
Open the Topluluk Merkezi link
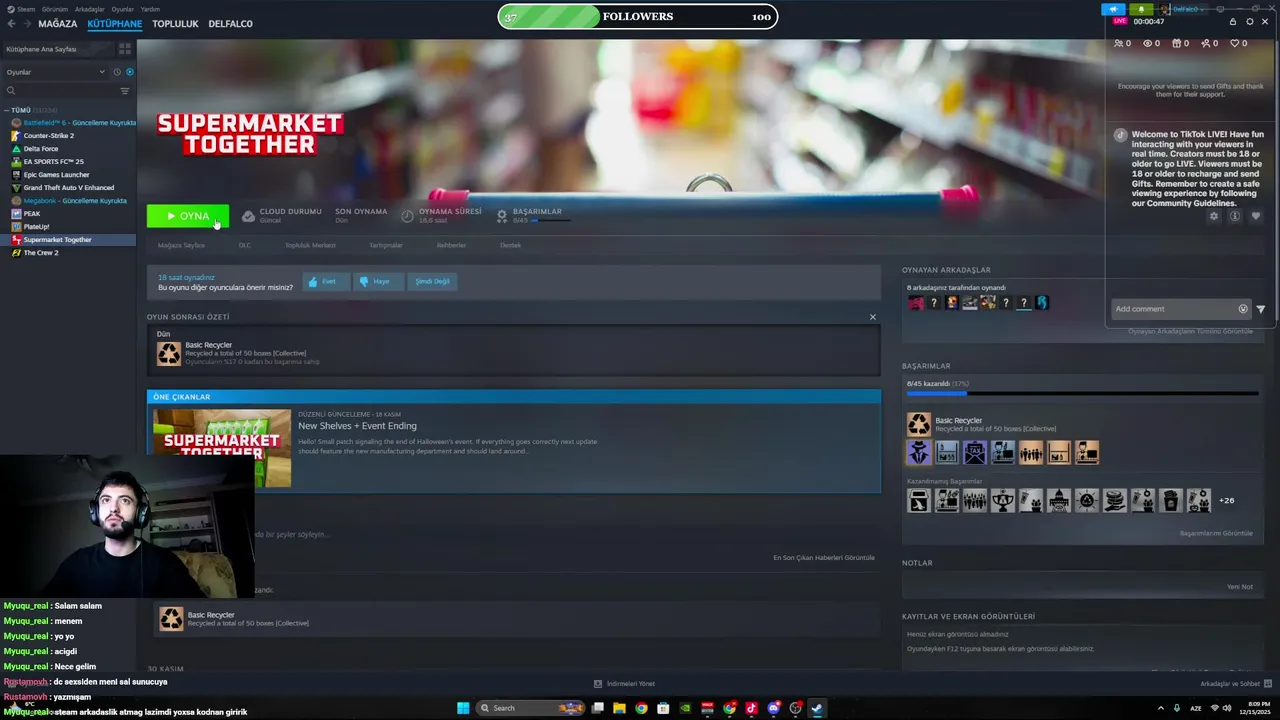click(310, 245)
